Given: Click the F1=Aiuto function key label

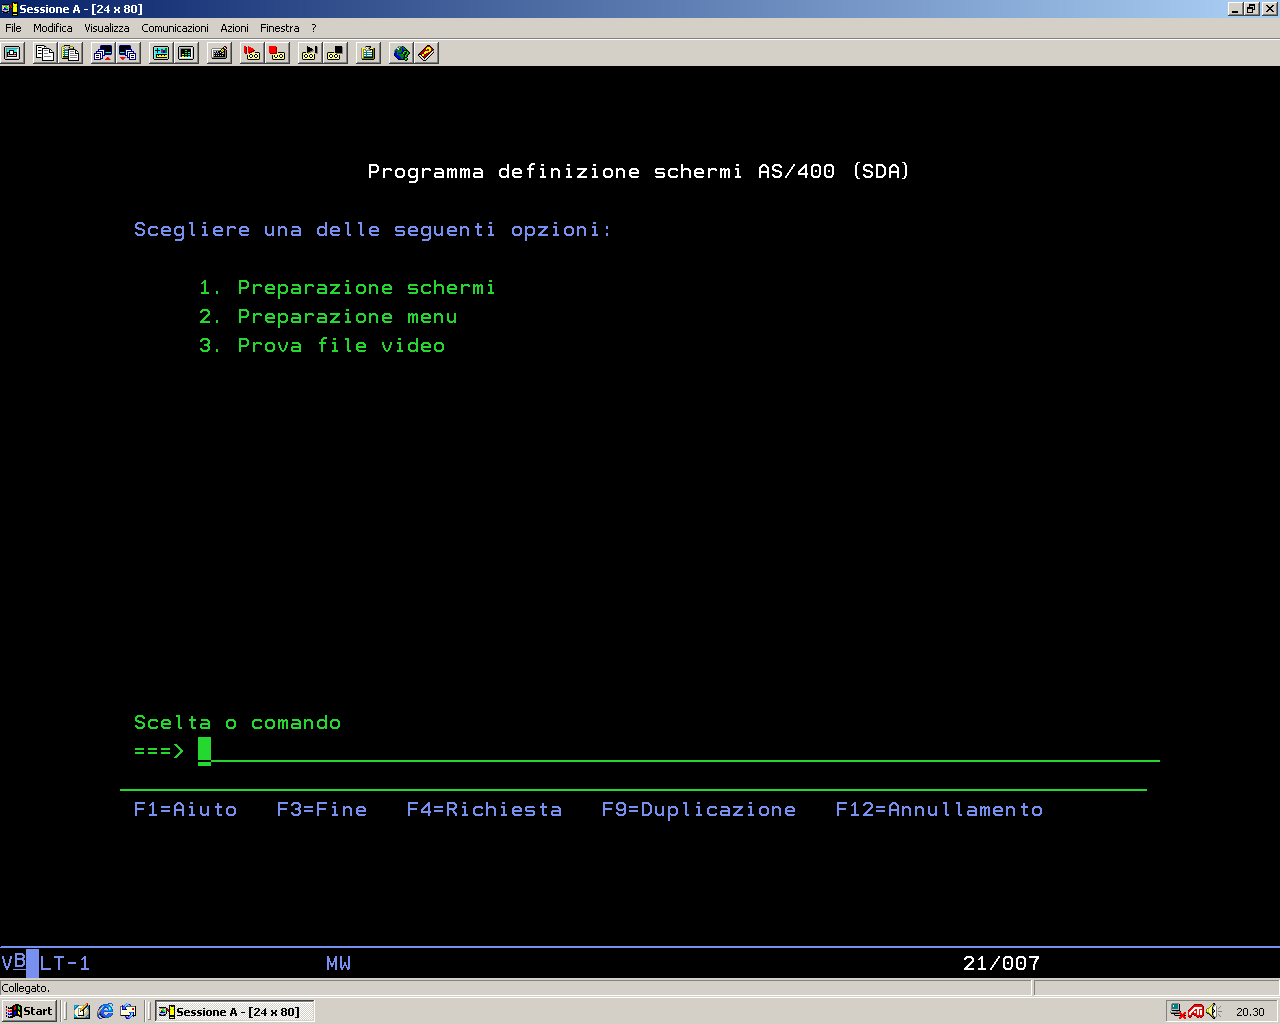Looking at the screenshot, I should point(185,810).
